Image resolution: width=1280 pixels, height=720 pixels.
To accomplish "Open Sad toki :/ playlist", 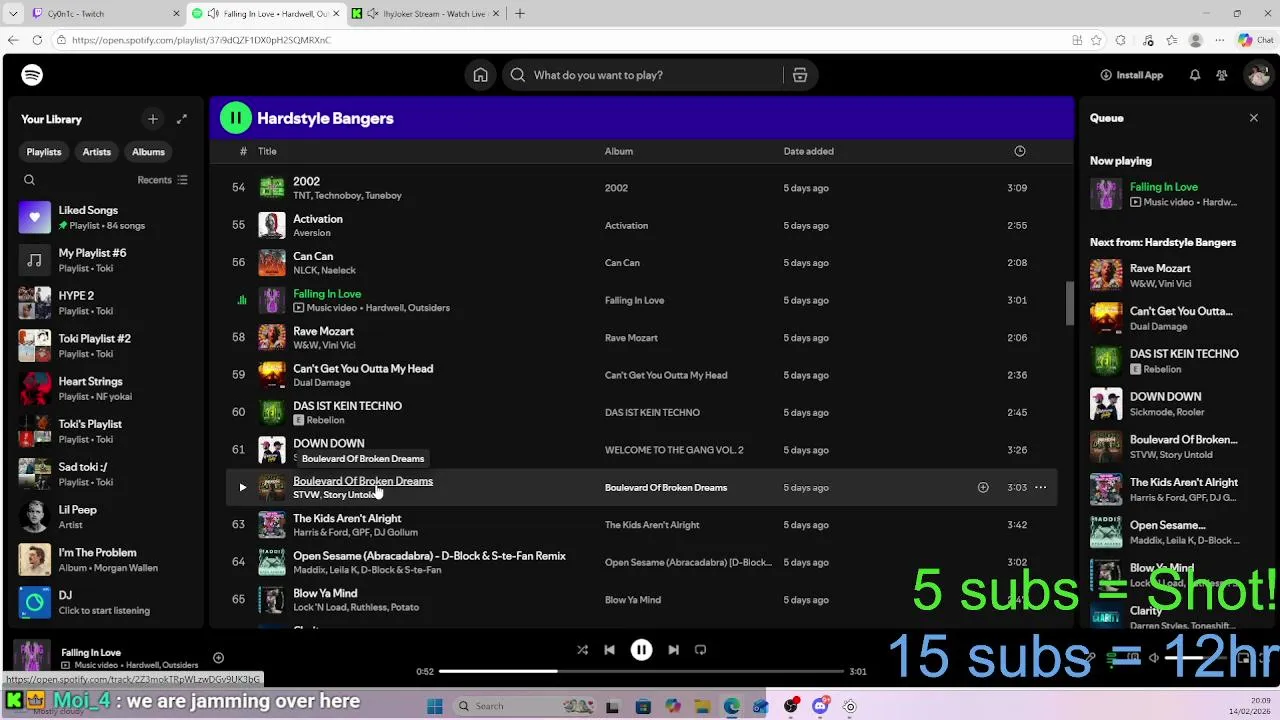I will click(x=107, y=474).
